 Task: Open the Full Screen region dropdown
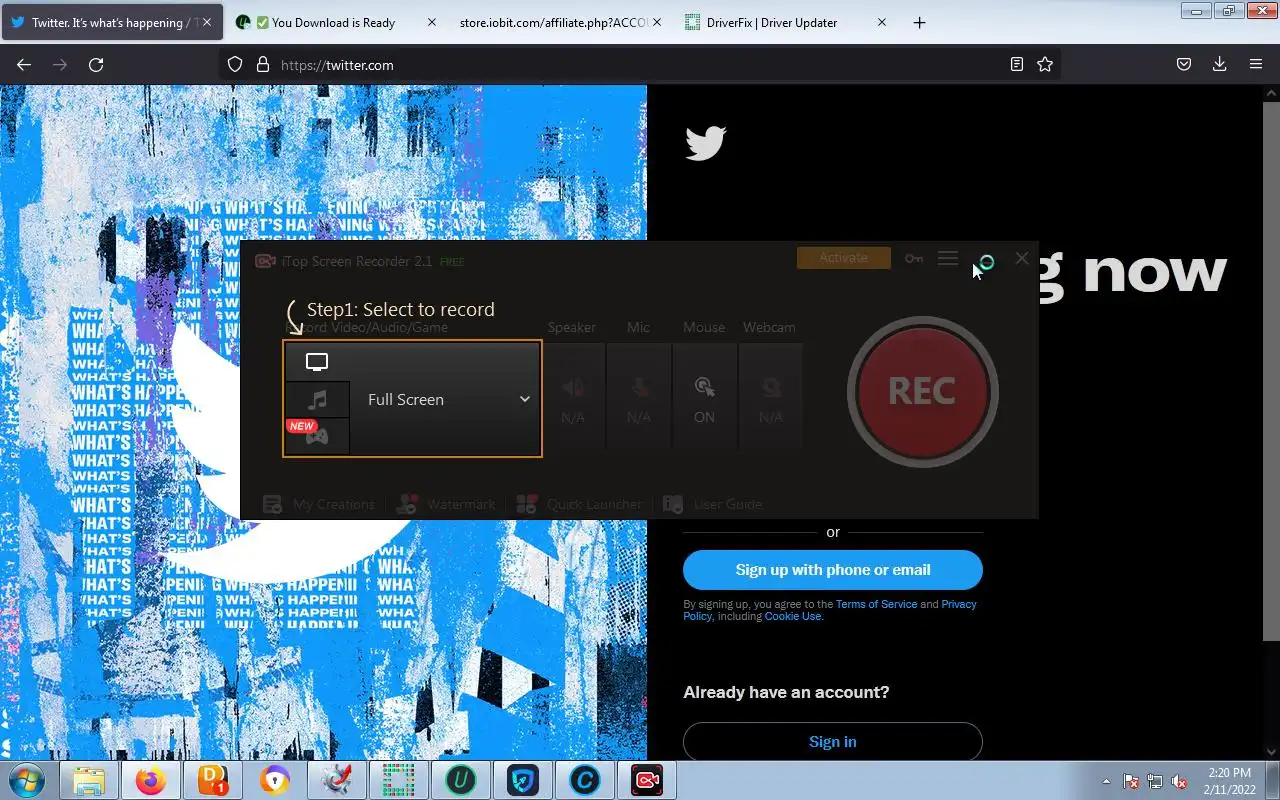(446, 399)
